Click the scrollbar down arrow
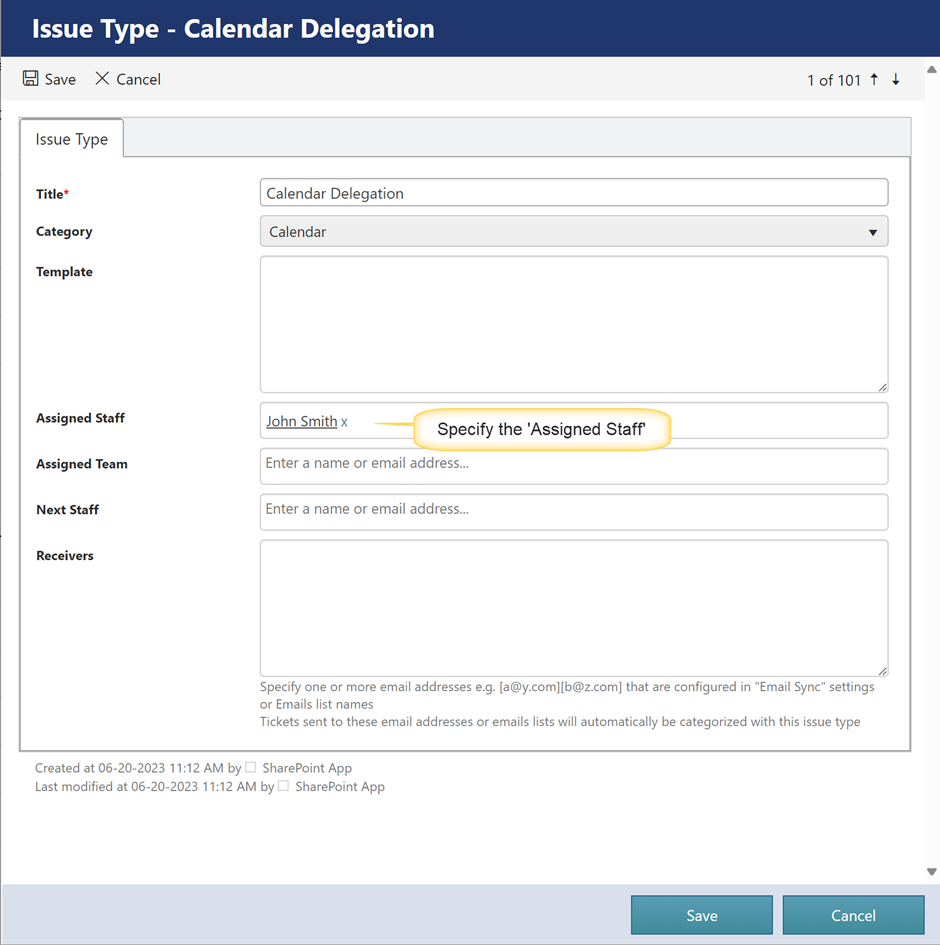 tap(932, 872)
